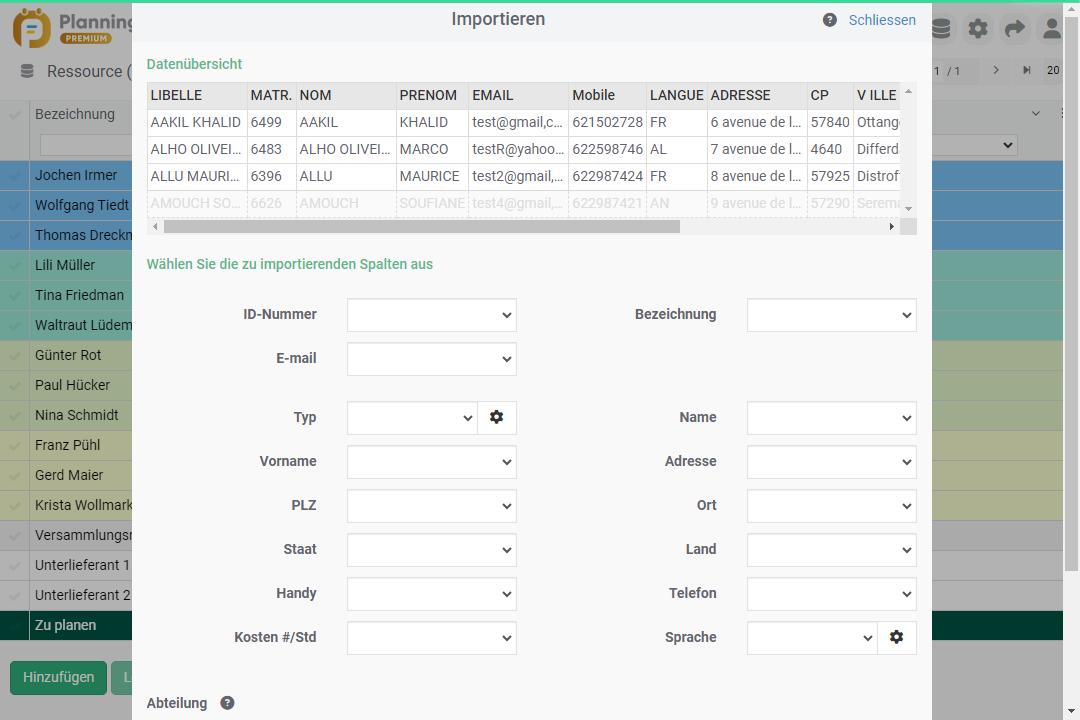
Task: Close the import dialog via Schliessen
Action: [x=881, y=20]
